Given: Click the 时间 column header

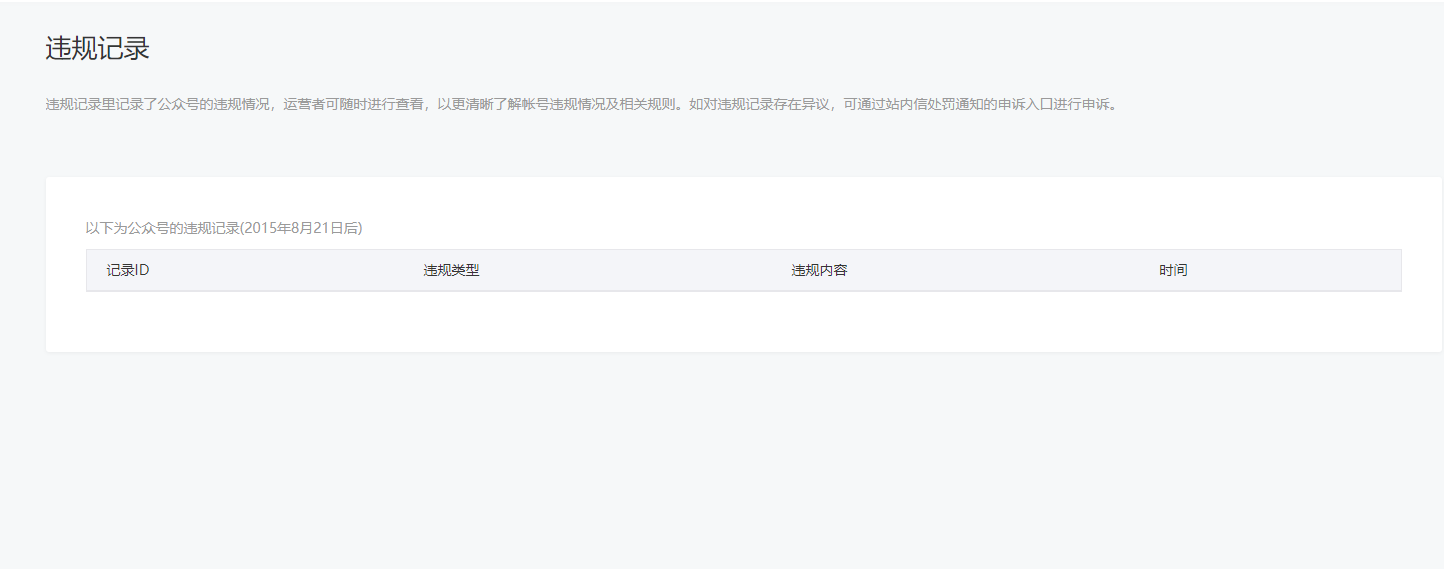Looking at the screenshot, I should click(1173, 270).
